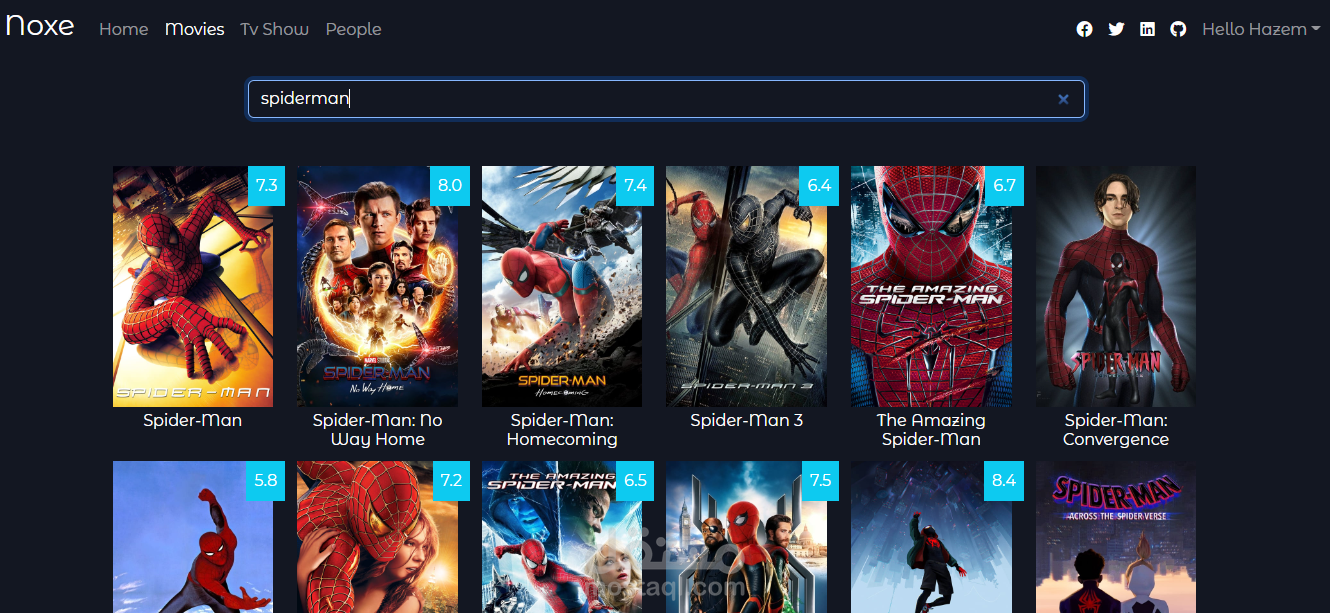The image size is (1330, 613).
Task: Open the Spider-Man 3 poster
Action: [746, 286]
